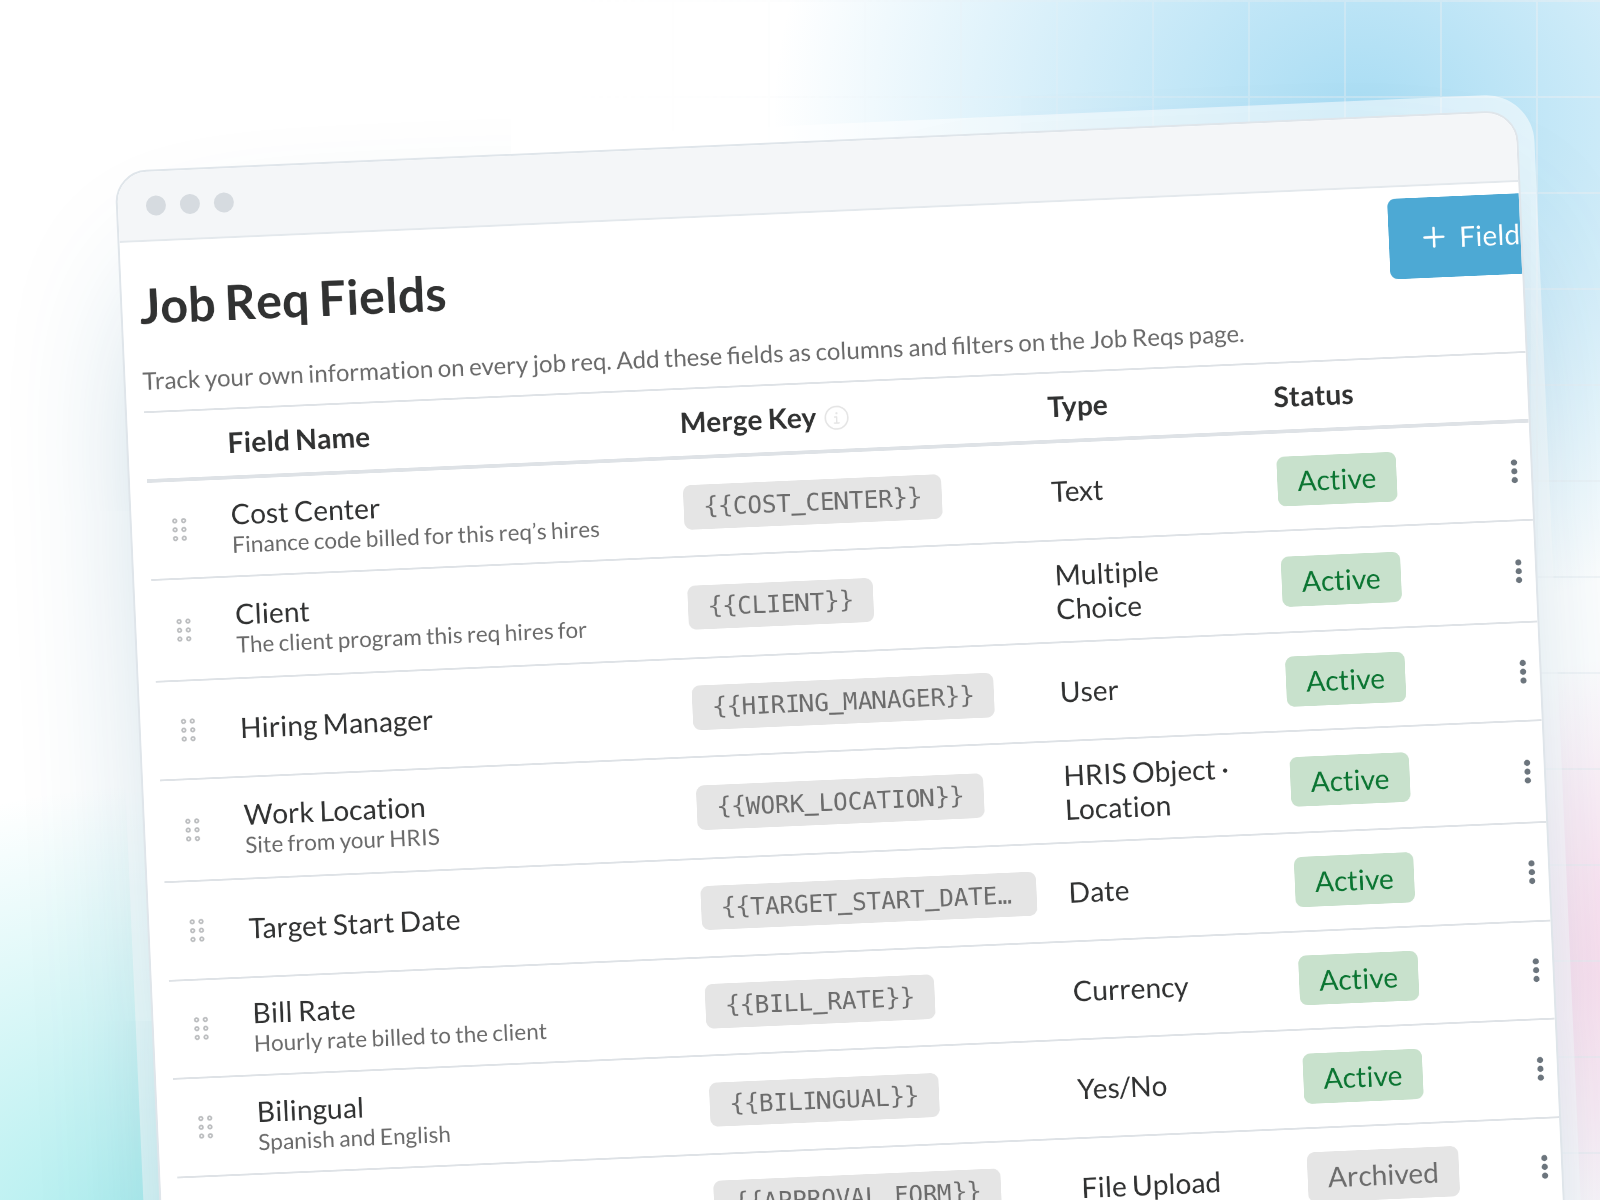Open the Target Start Date kebab menu
The image size is (1600, 1200).
tap(1531, 872)
